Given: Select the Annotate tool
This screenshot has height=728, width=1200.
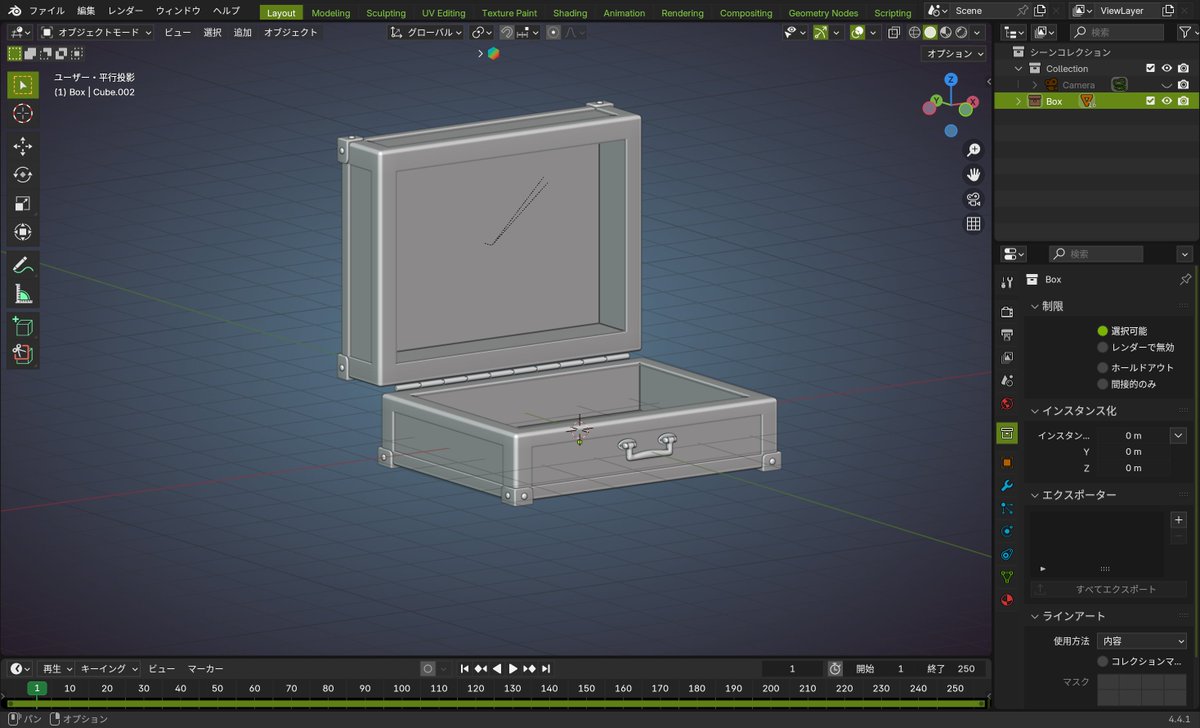Looking at the screenshot, I should (23, 265).
